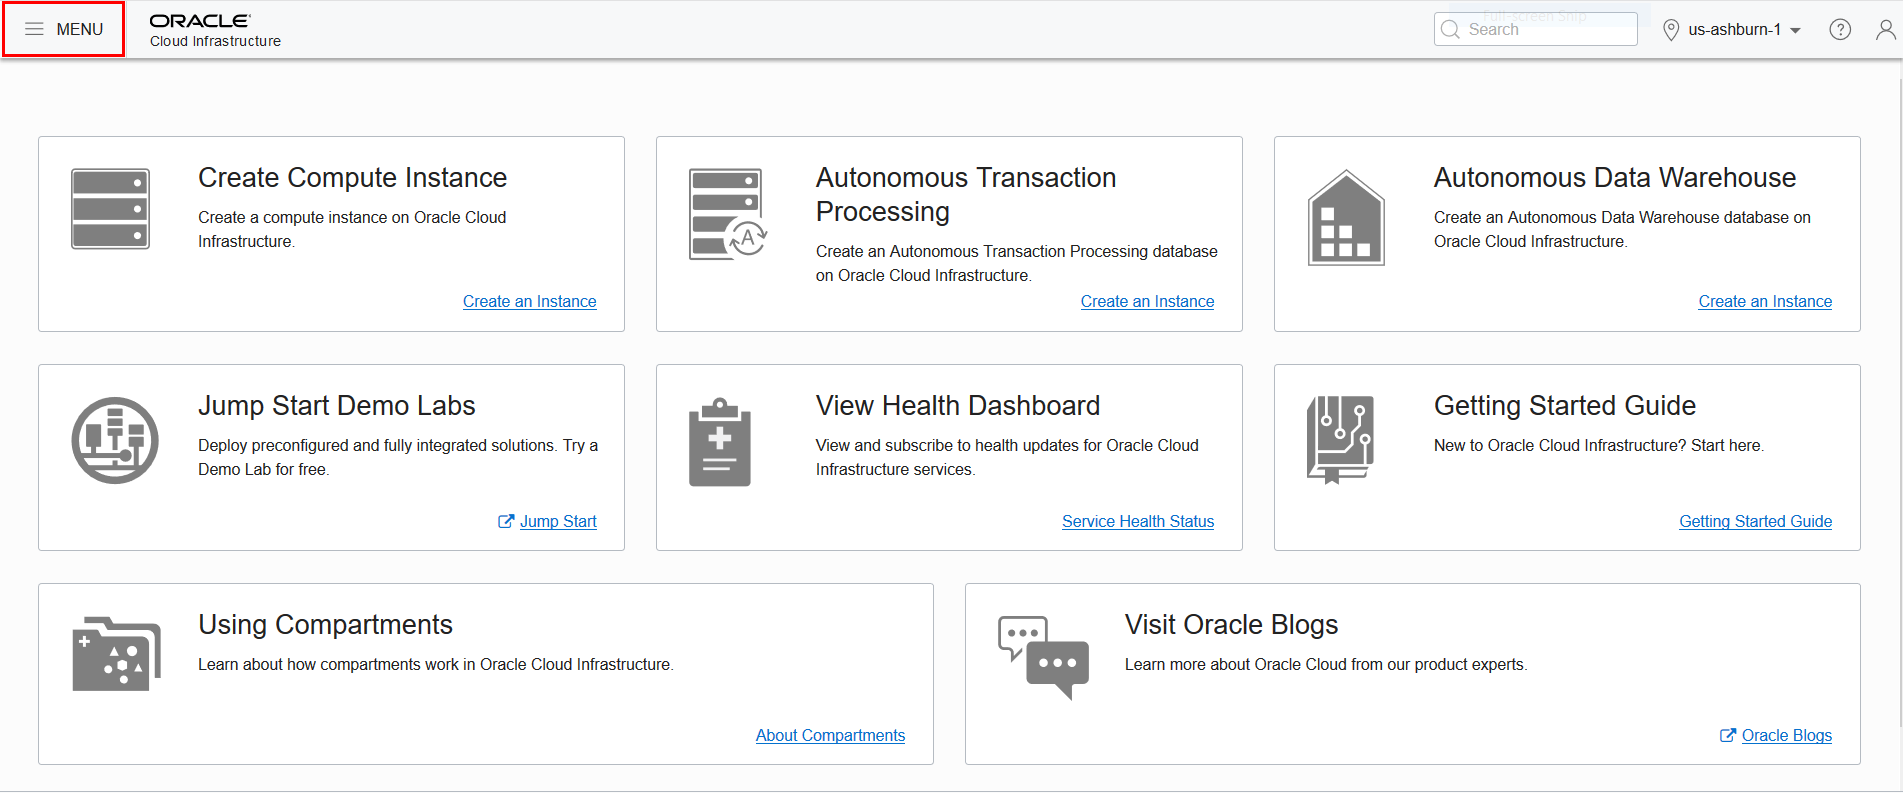Image resolution: width=1903 pixels, height=793 pixels.
Task: Open the hamburger MENU button
Action: (64, 29)
